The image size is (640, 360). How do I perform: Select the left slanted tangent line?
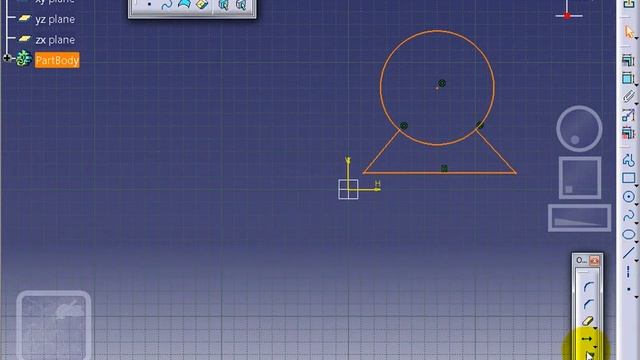[x=381, y=151]
